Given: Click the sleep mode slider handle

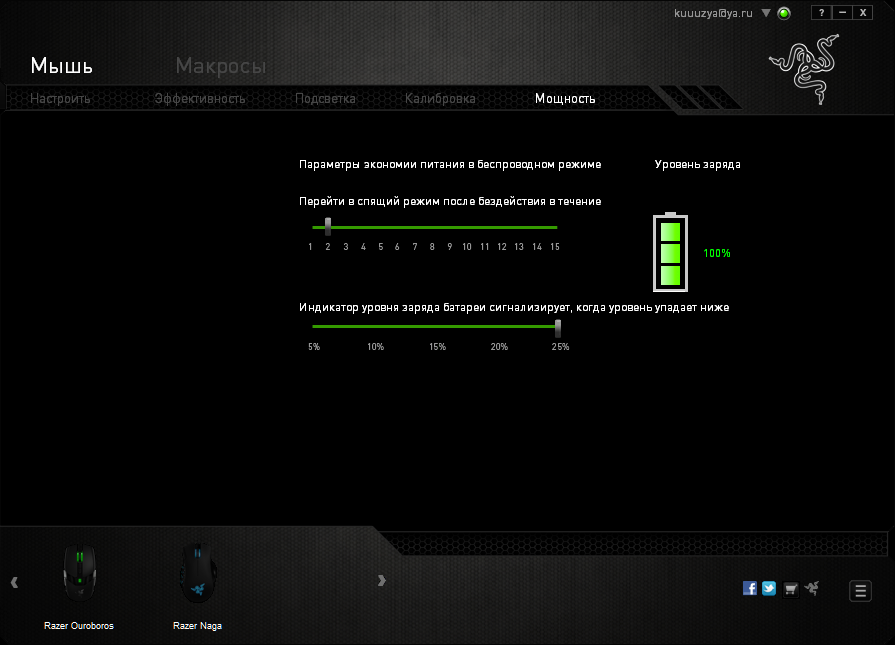Looking at the screenshot, I should pyautogui.click(x=328, y=227).
